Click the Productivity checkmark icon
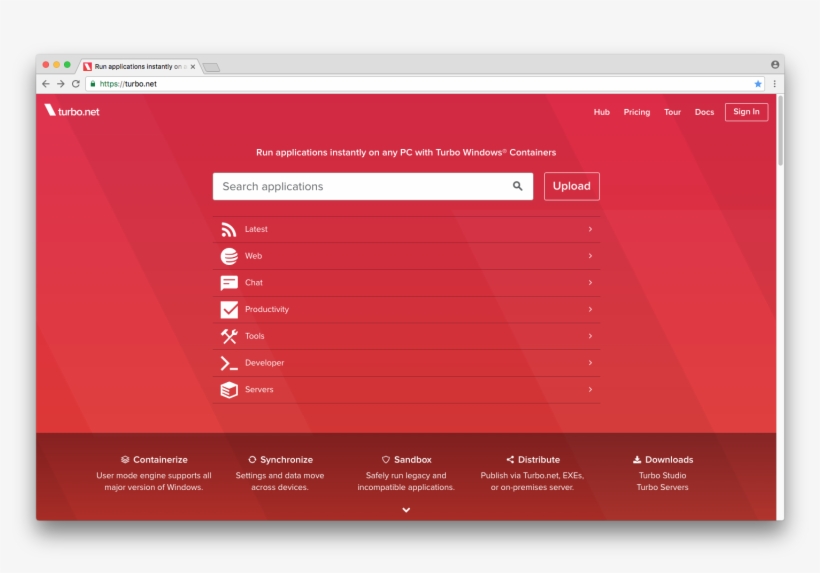Image resolution: width=820 pixels, height=573 pixels. [229, 310]
